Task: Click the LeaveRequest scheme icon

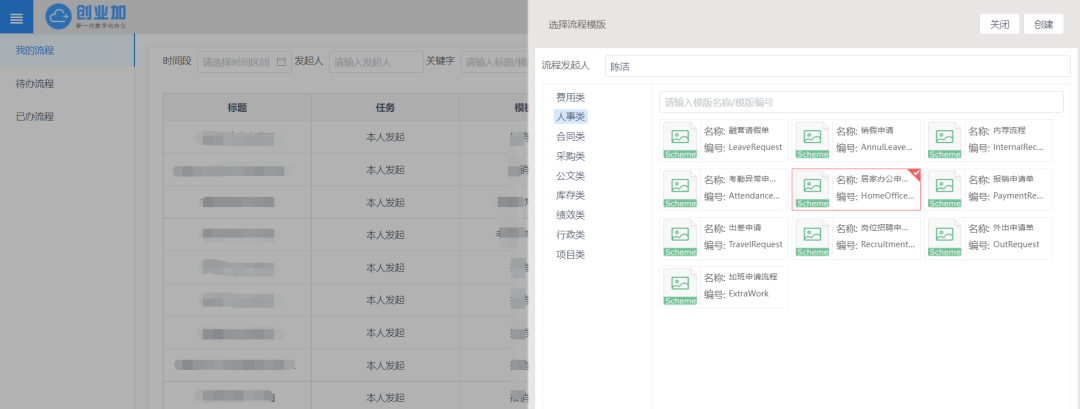Action: tap(680, 139)
